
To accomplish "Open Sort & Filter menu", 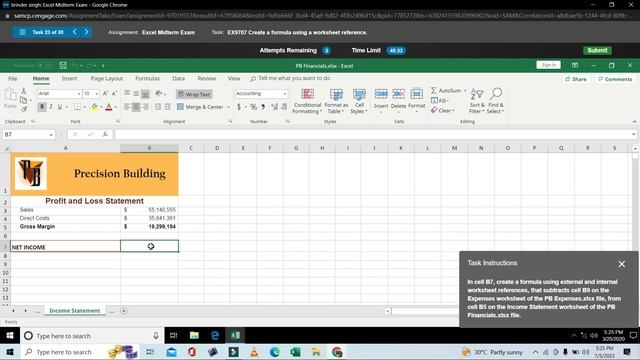I will tap(476, 101).
